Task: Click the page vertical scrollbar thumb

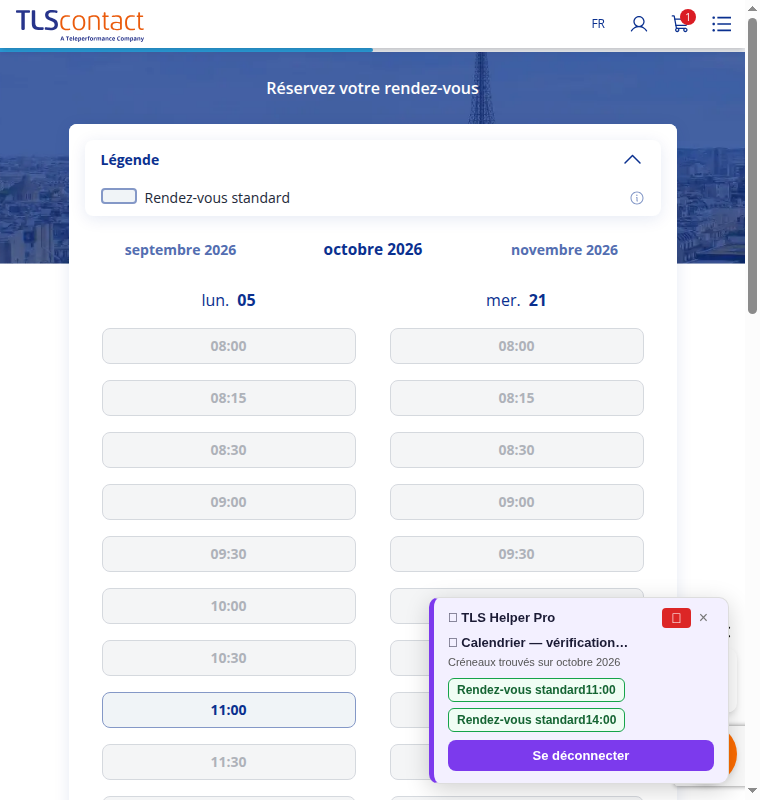Action: tap(752, 166)
